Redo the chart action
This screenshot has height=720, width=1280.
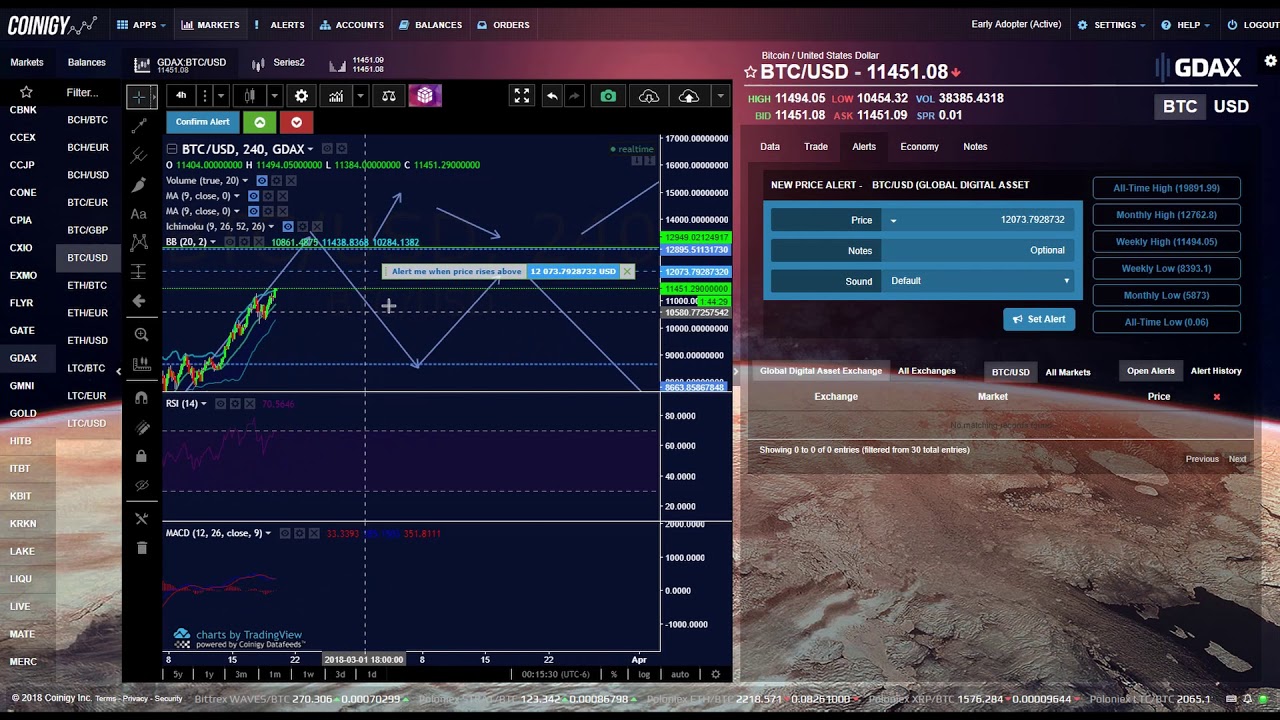click(574, 96)
